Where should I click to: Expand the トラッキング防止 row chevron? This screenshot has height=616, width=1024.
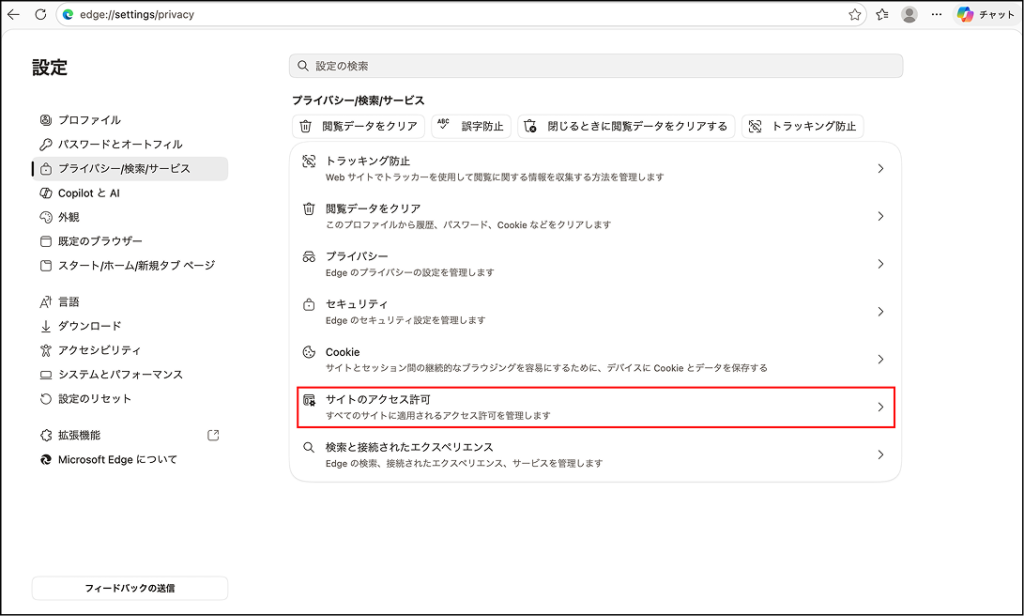click(x=880, y=169)
